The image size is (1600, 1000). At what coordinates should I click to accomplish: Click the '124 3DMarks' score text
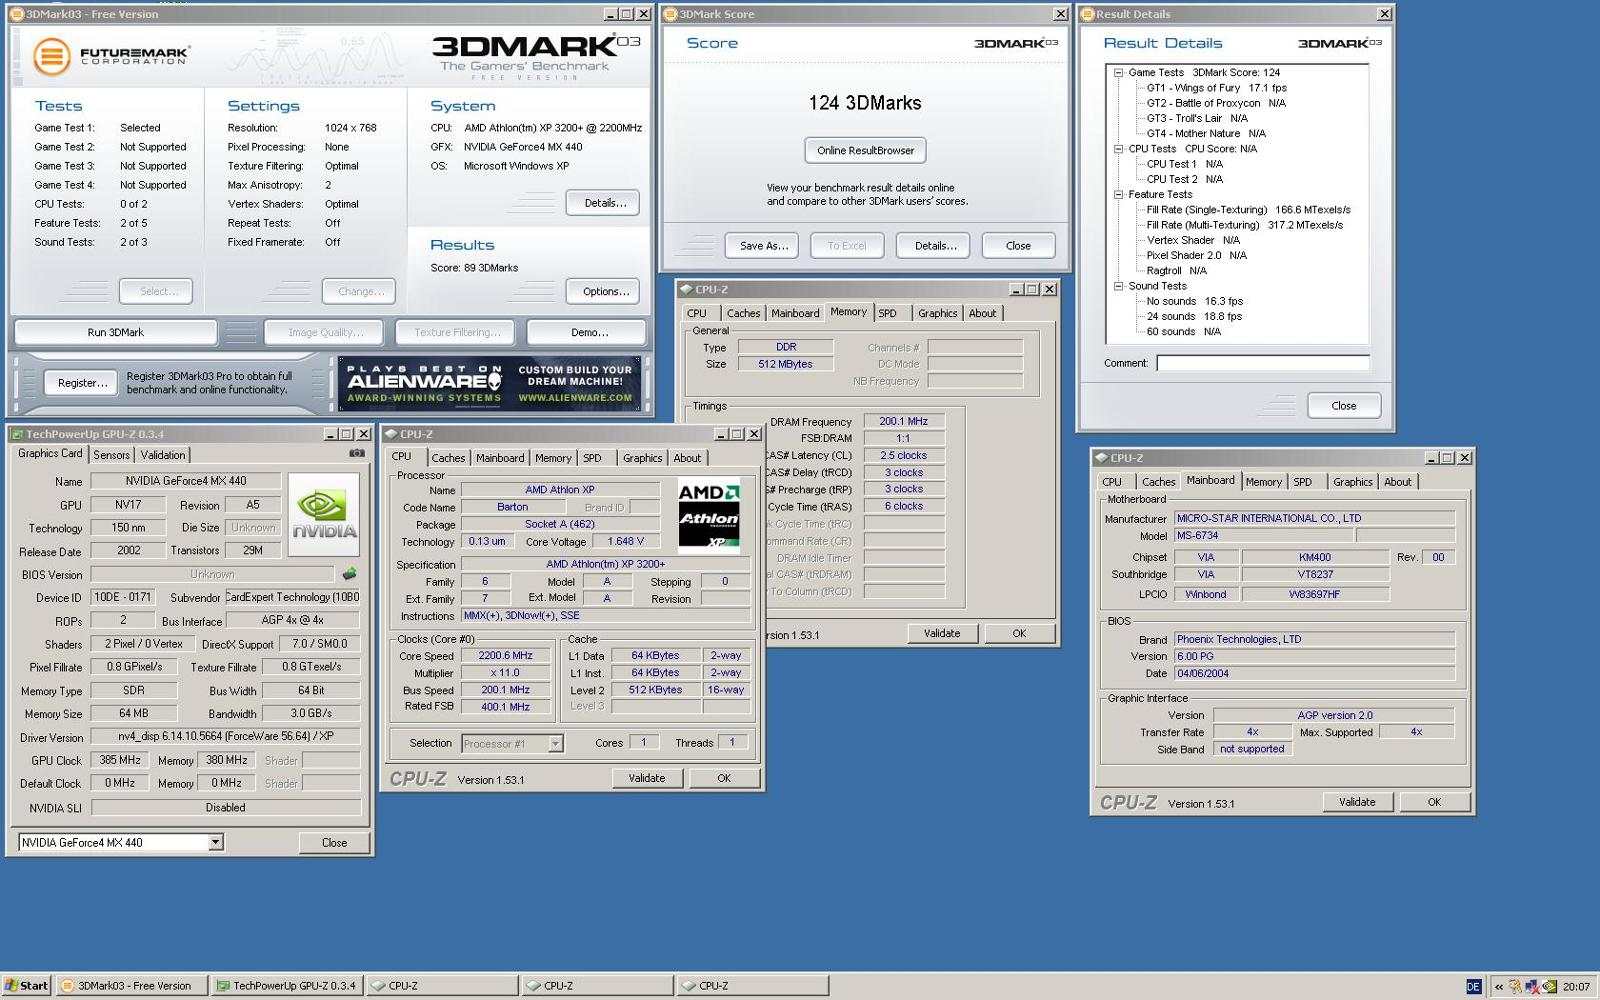pos(865,103)
